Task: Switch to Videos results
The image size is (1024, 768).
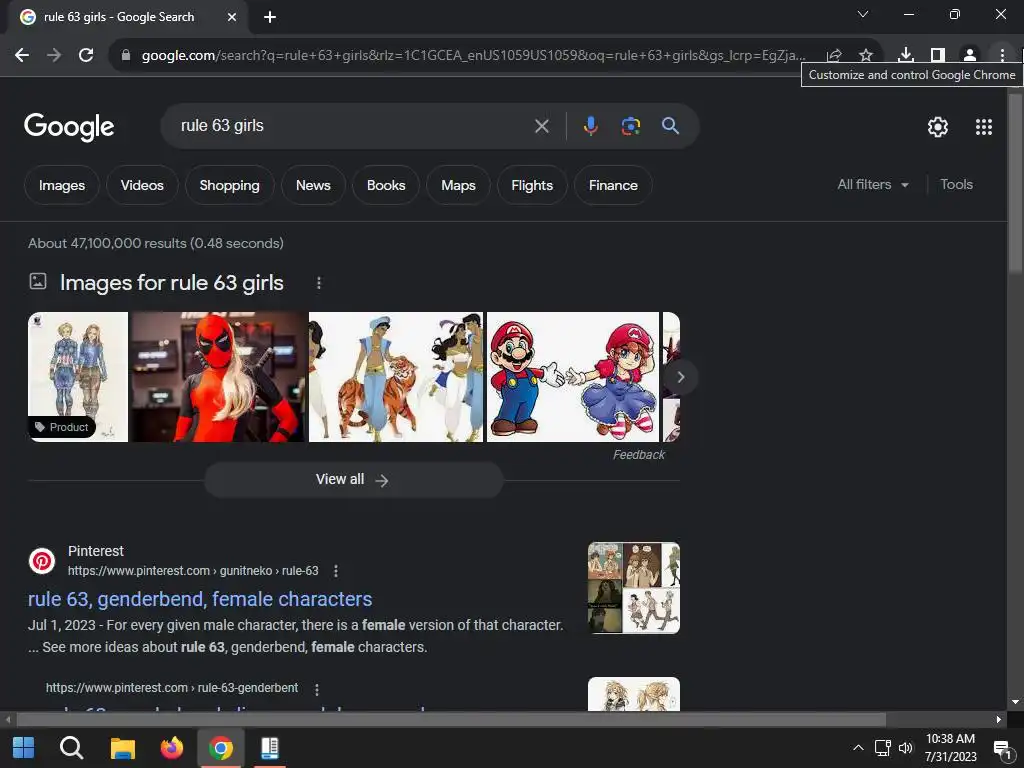Action: tap(142, 185)
